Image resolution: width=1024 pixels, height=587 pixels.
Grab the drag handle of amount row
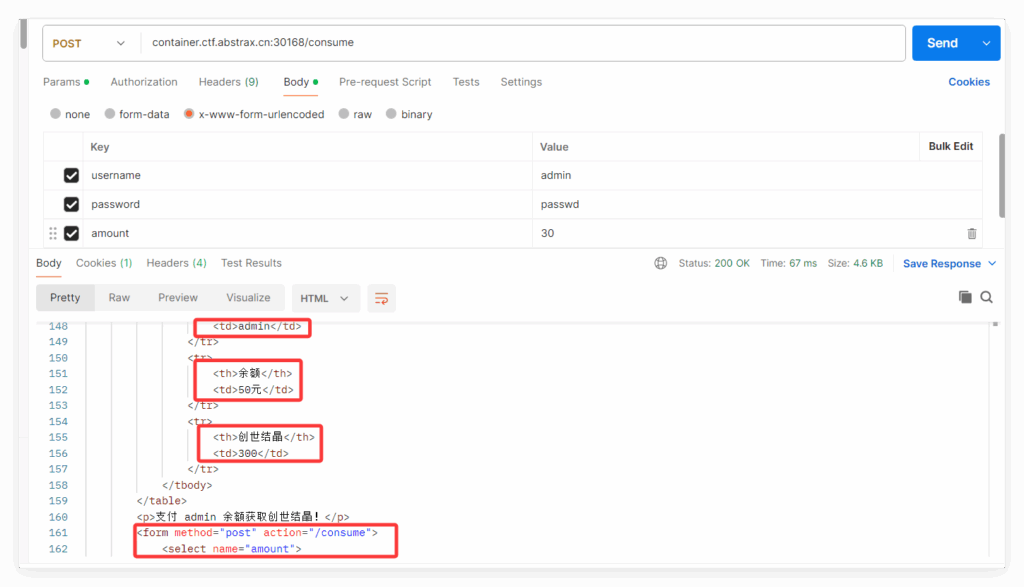coord(53,233)
